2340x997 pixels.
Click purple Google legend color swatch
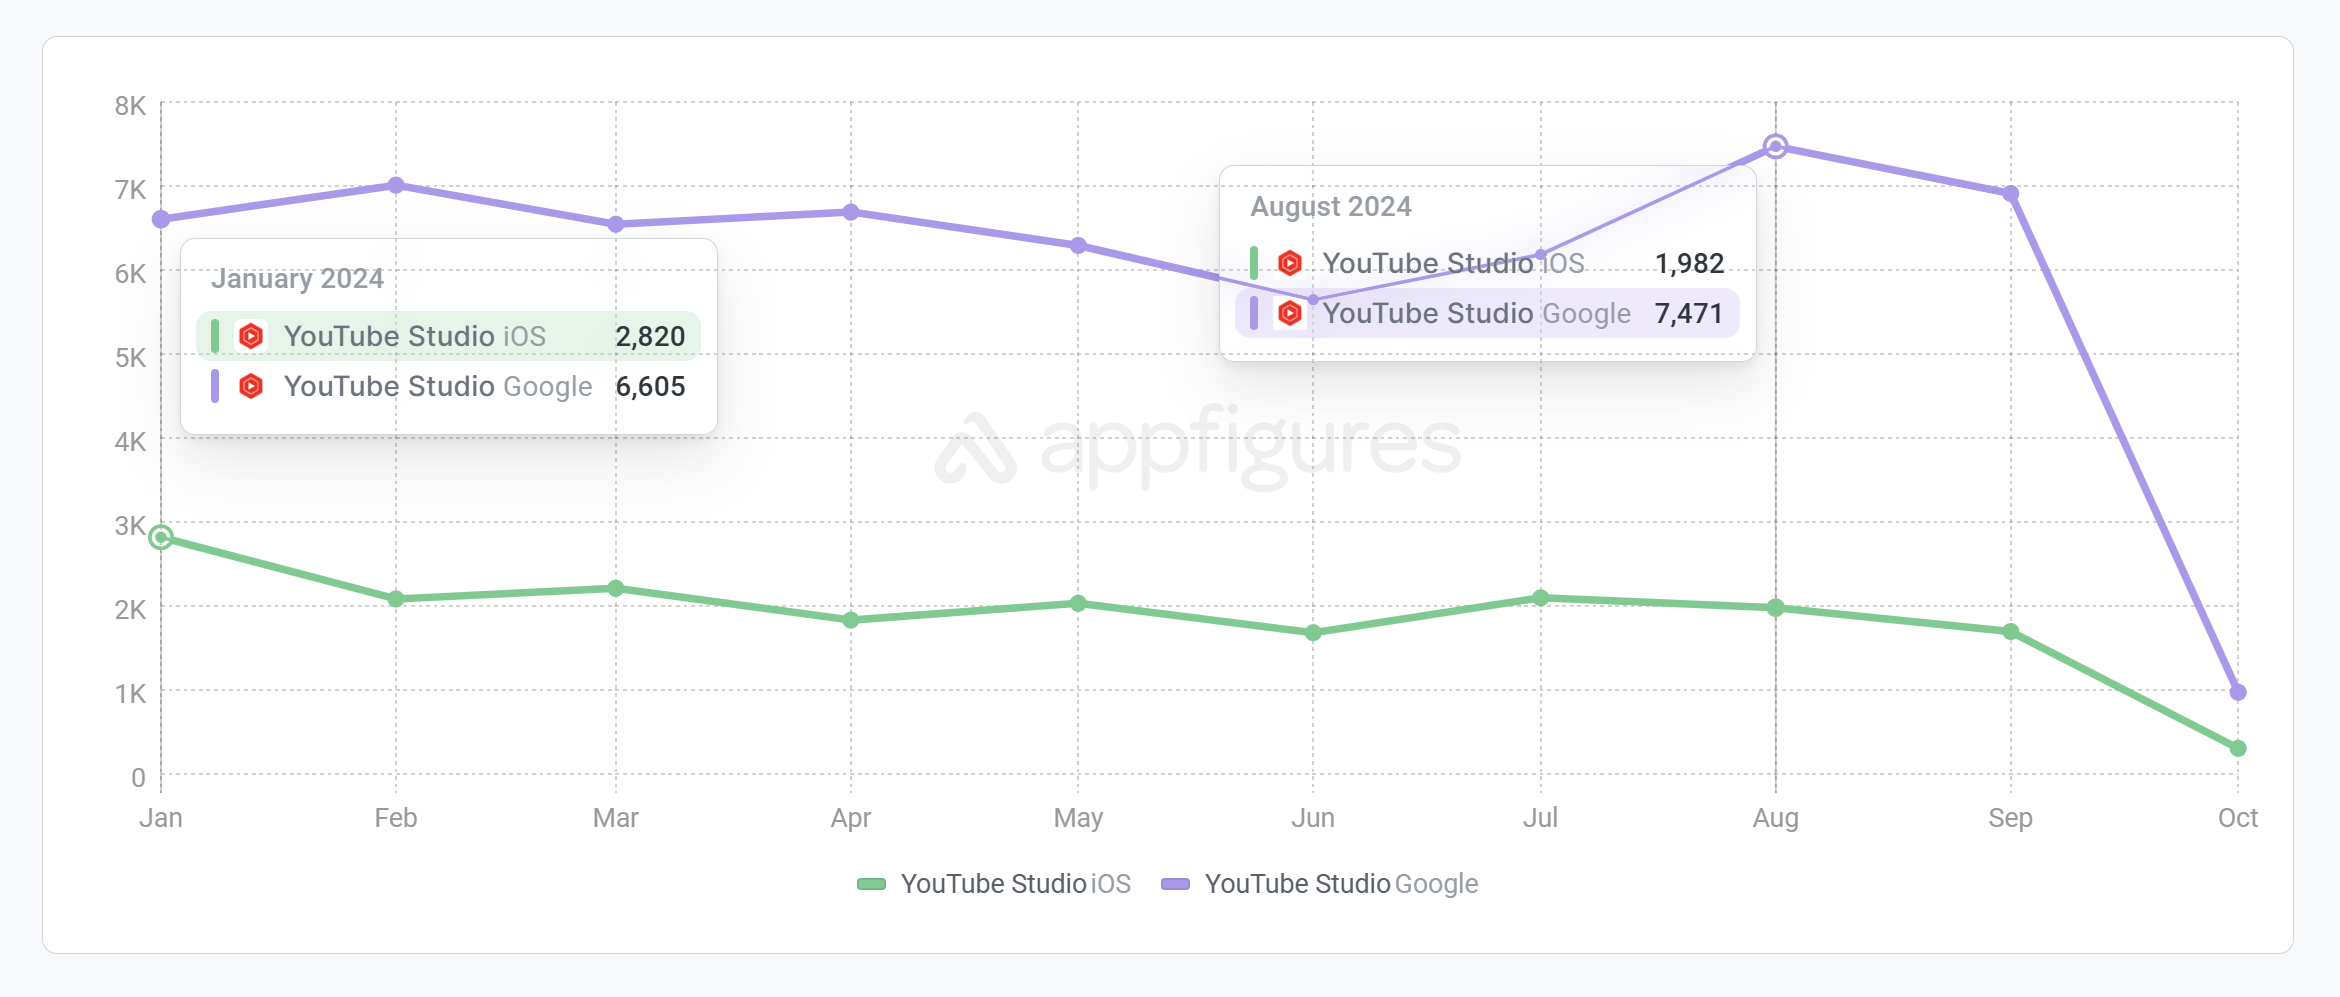pyautogui.click(x=1176, y=884)
